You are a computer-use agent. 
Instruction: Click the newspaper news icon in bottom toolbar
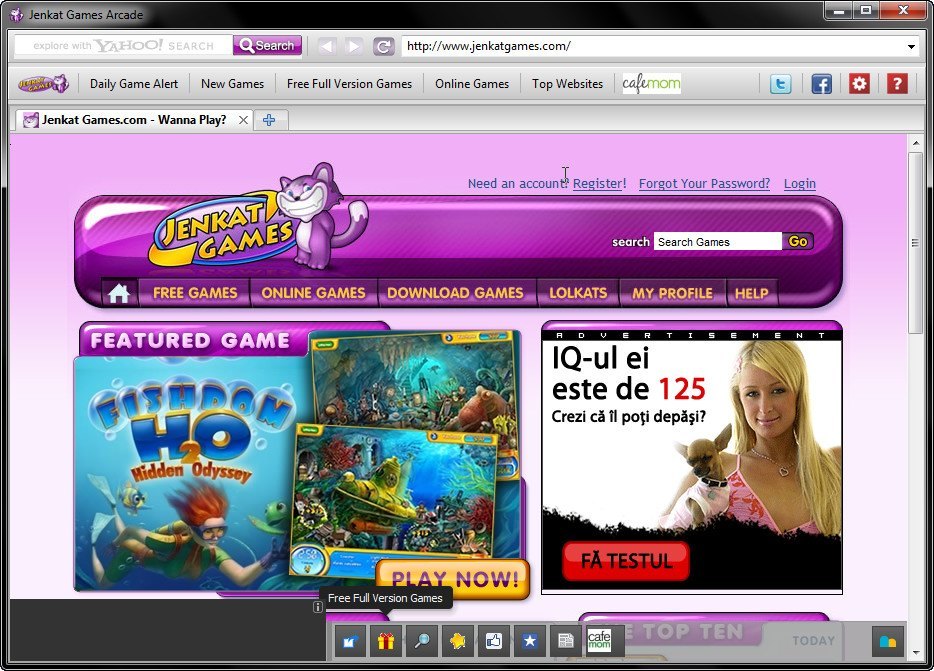point(565,641)
